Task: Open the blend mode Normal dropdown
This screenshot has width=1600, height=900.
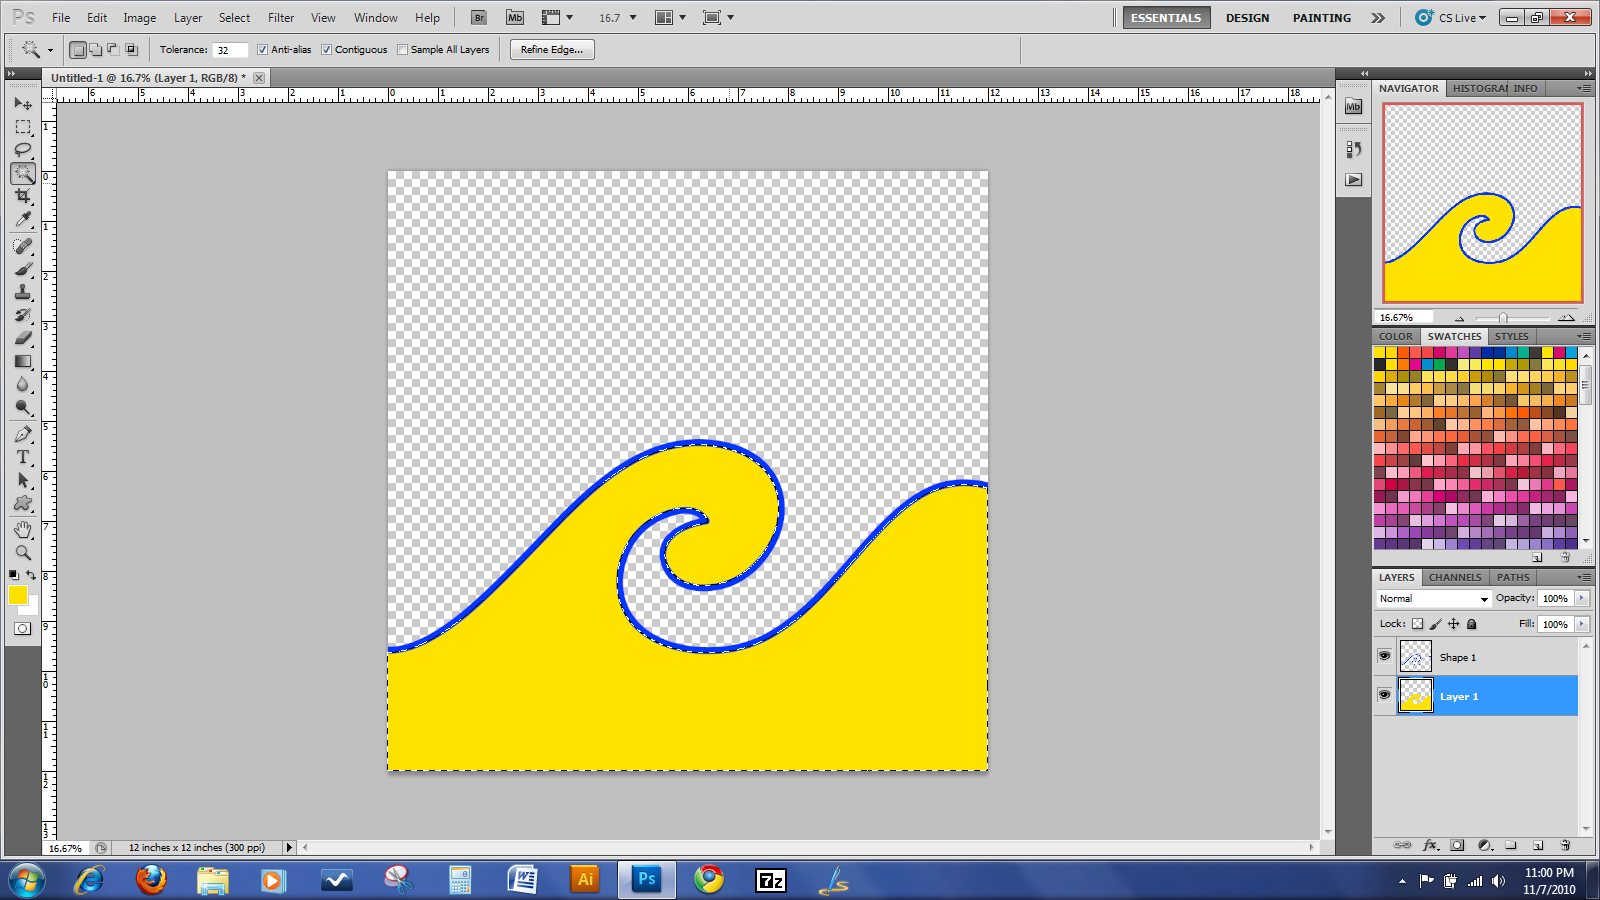Action: tap(1433, 598)
